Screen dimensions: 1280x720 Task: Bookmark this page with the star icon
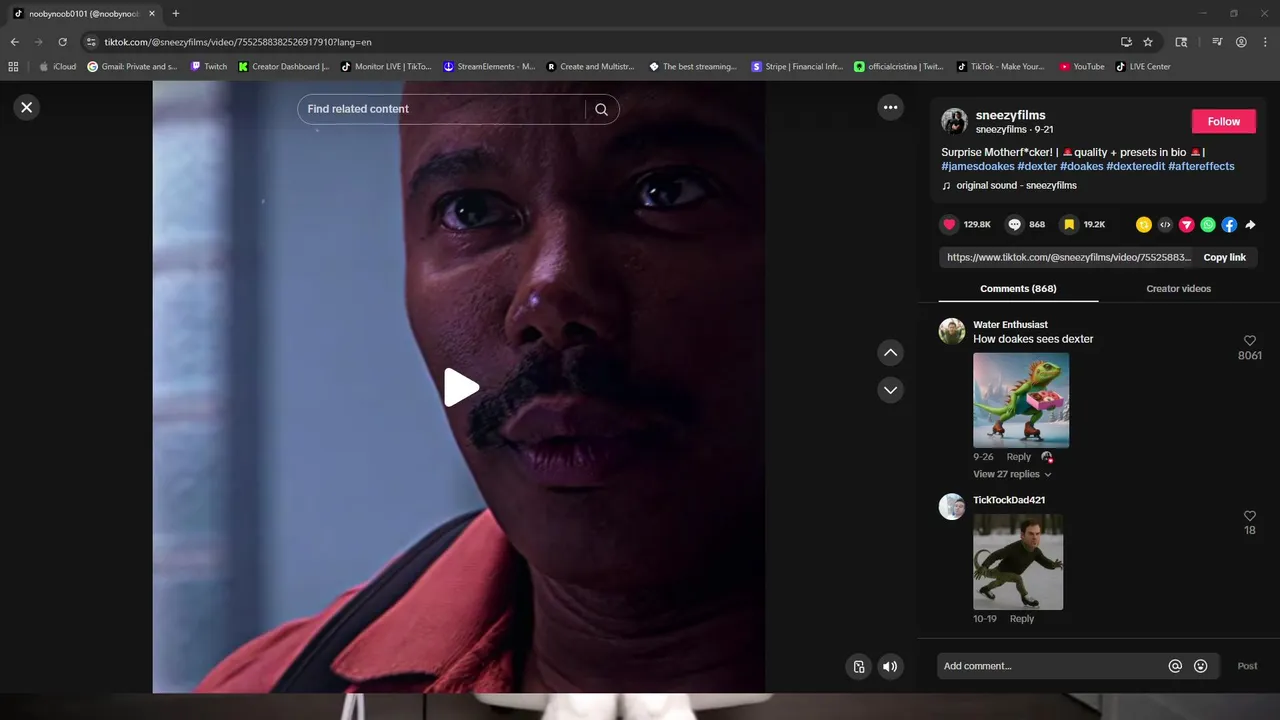coord(1148,42)
